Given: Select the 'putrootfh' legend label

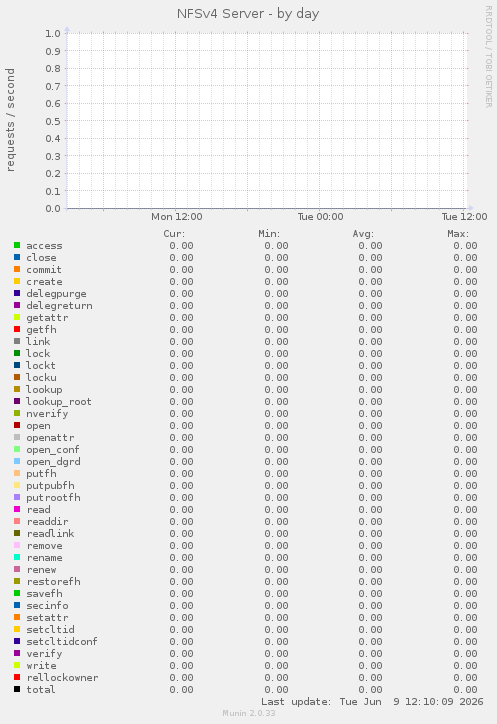Looking at the screenshot, I should click(53, 498).
